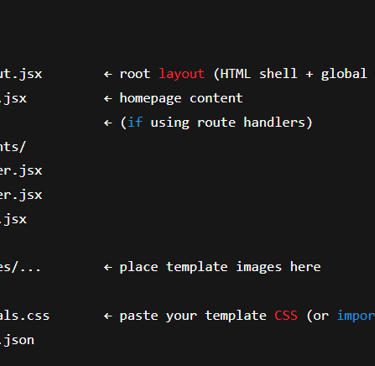Click the red "layout" keyword
Viewport: 375px width, 366px height.
pos(182,74)
